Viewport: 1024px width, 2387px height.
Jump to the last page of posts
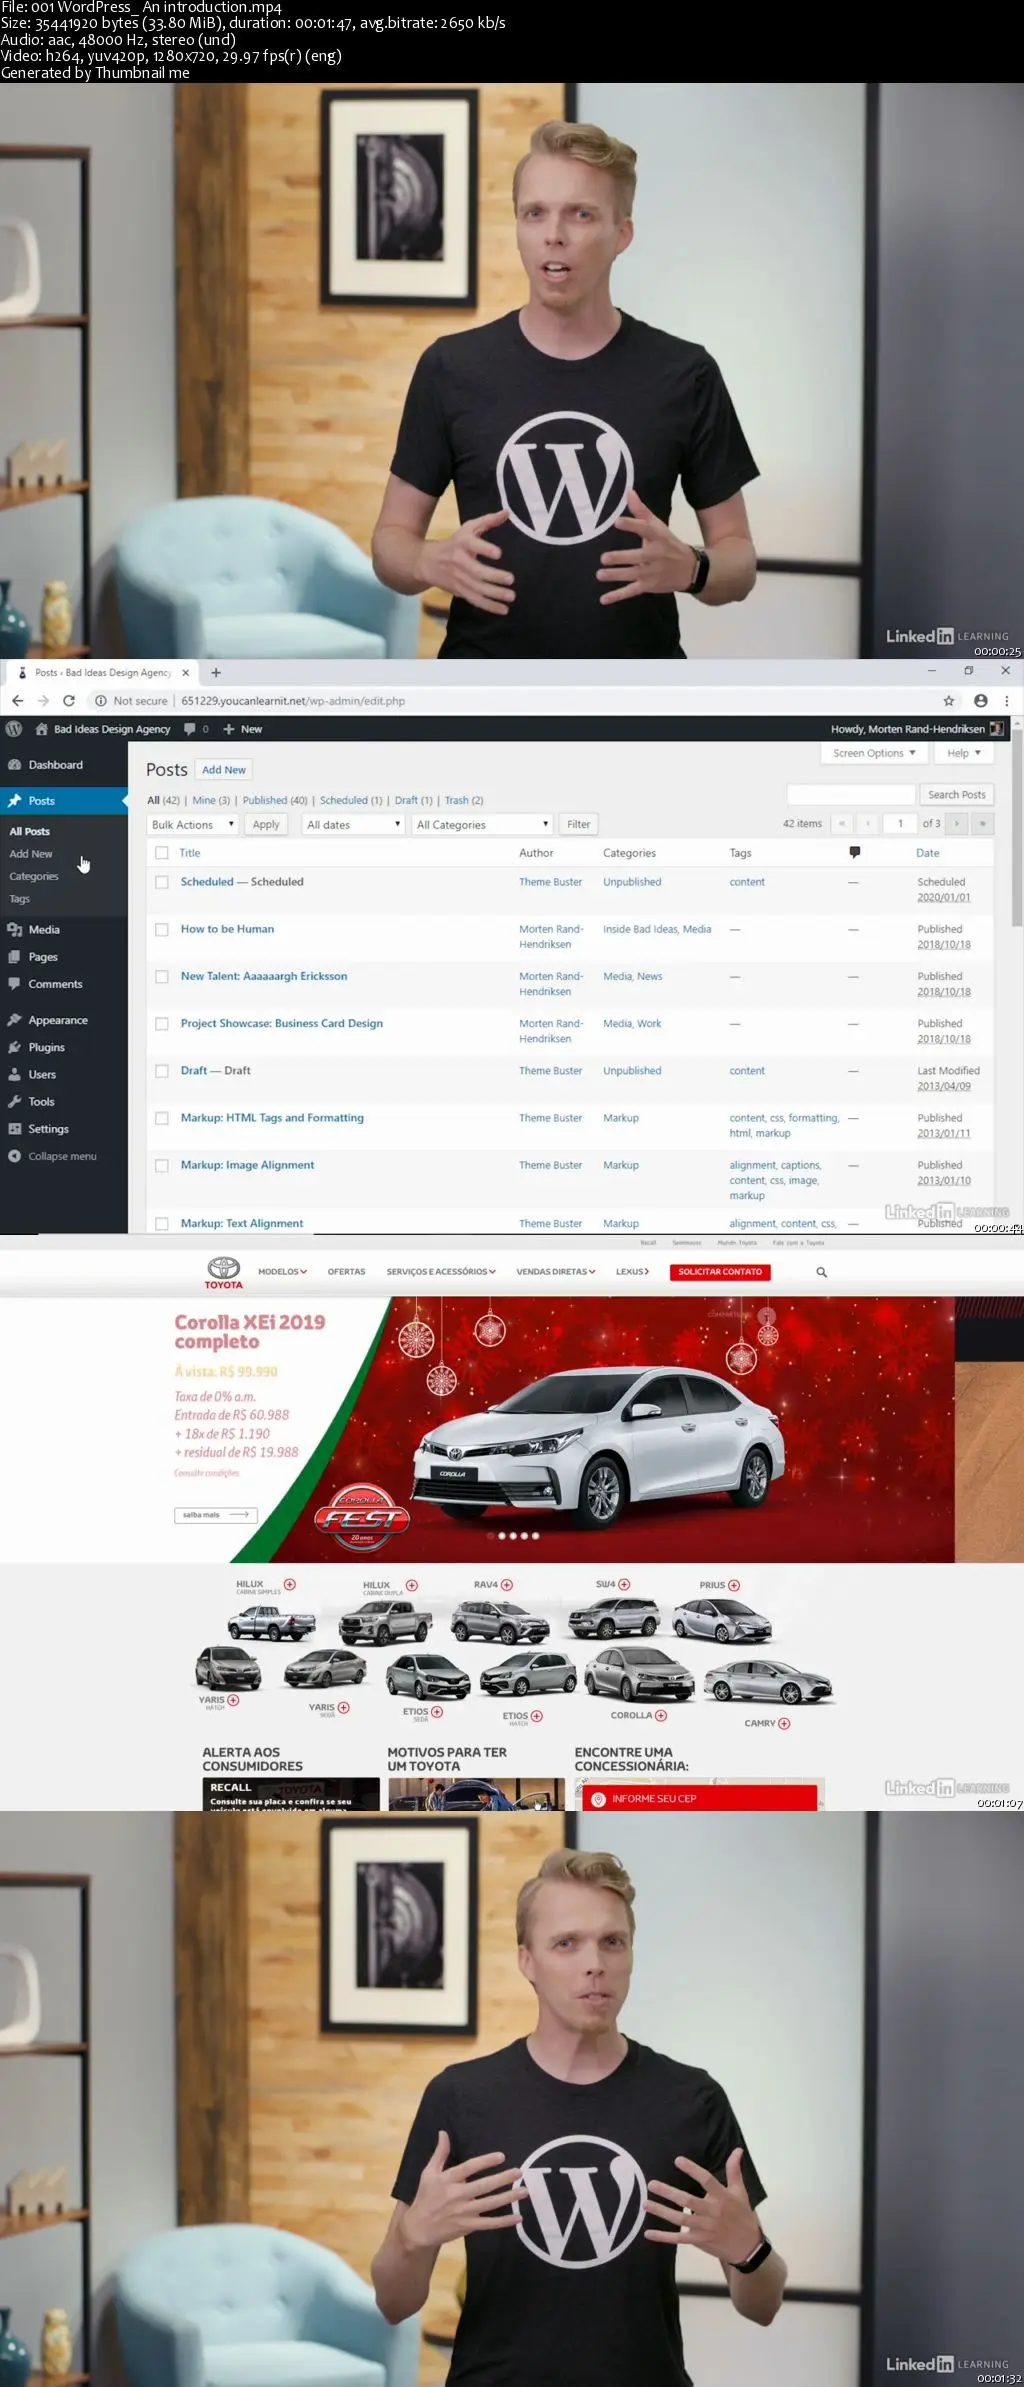pos(983,824)
